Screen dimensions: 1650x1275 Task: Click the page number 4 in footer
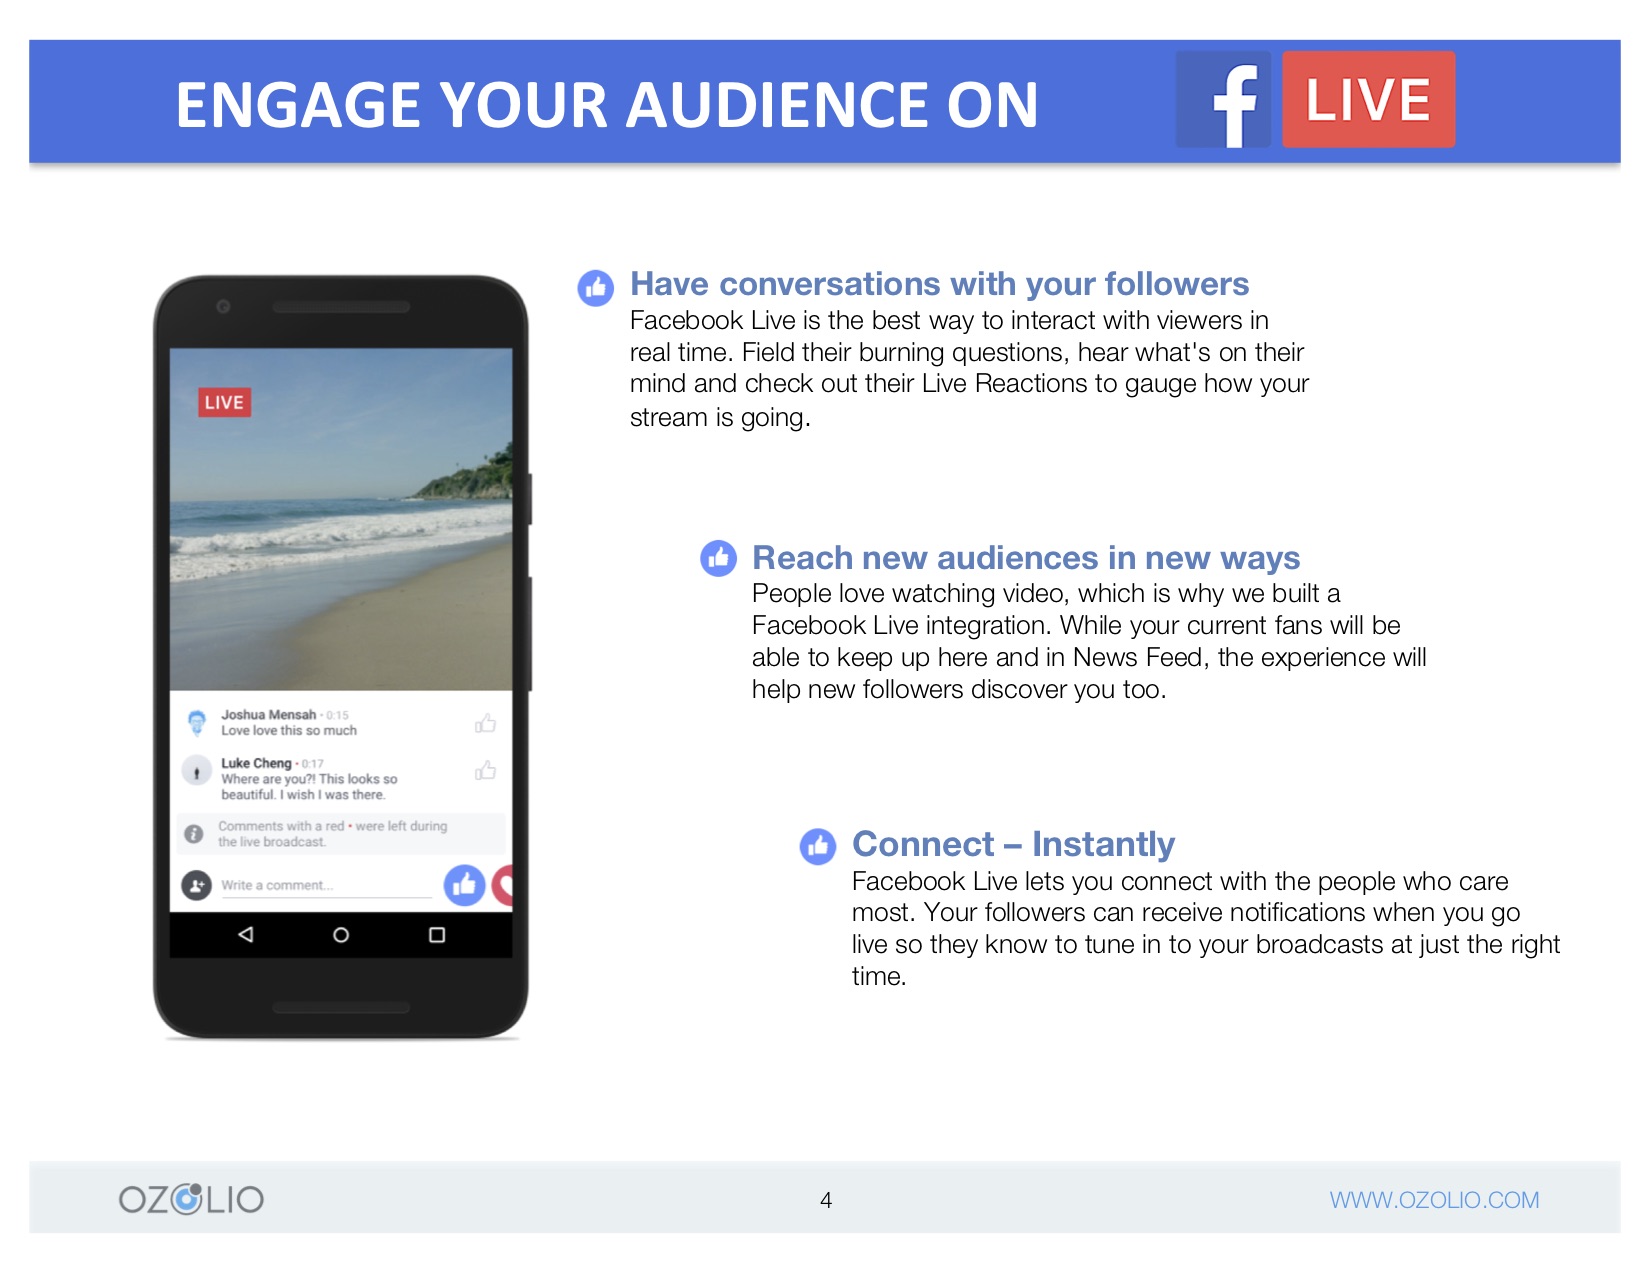click(x=826, y=1200)
